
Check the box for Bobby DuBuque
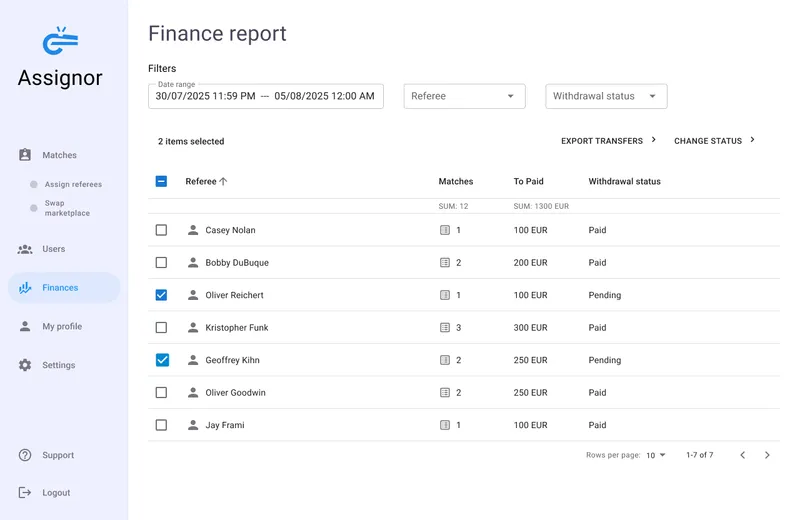(x=161, y=263)
